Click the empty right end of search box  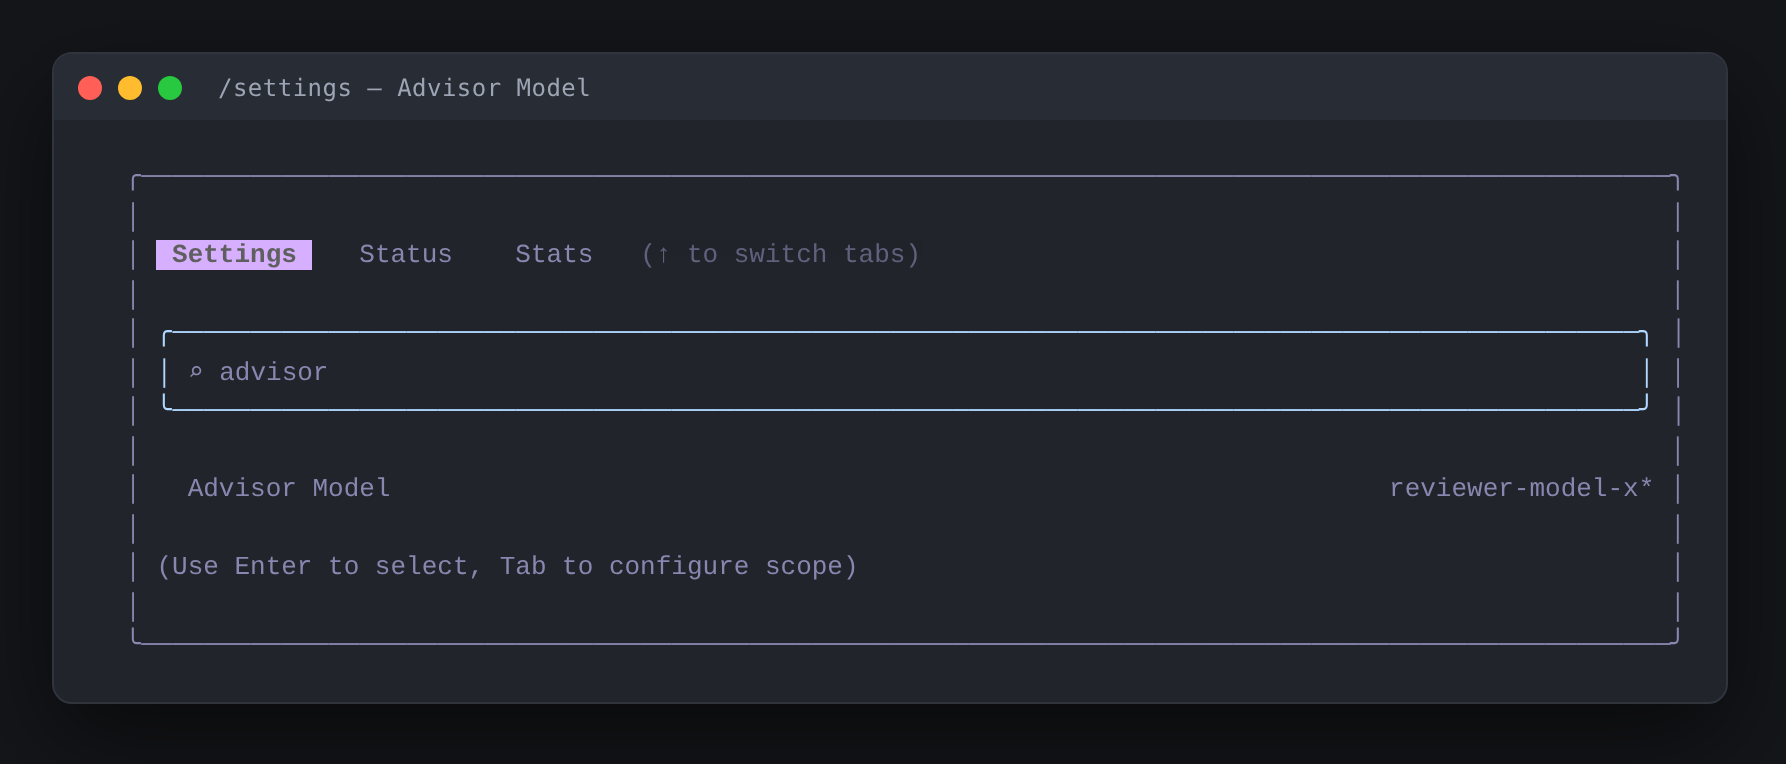(1400, 372)
